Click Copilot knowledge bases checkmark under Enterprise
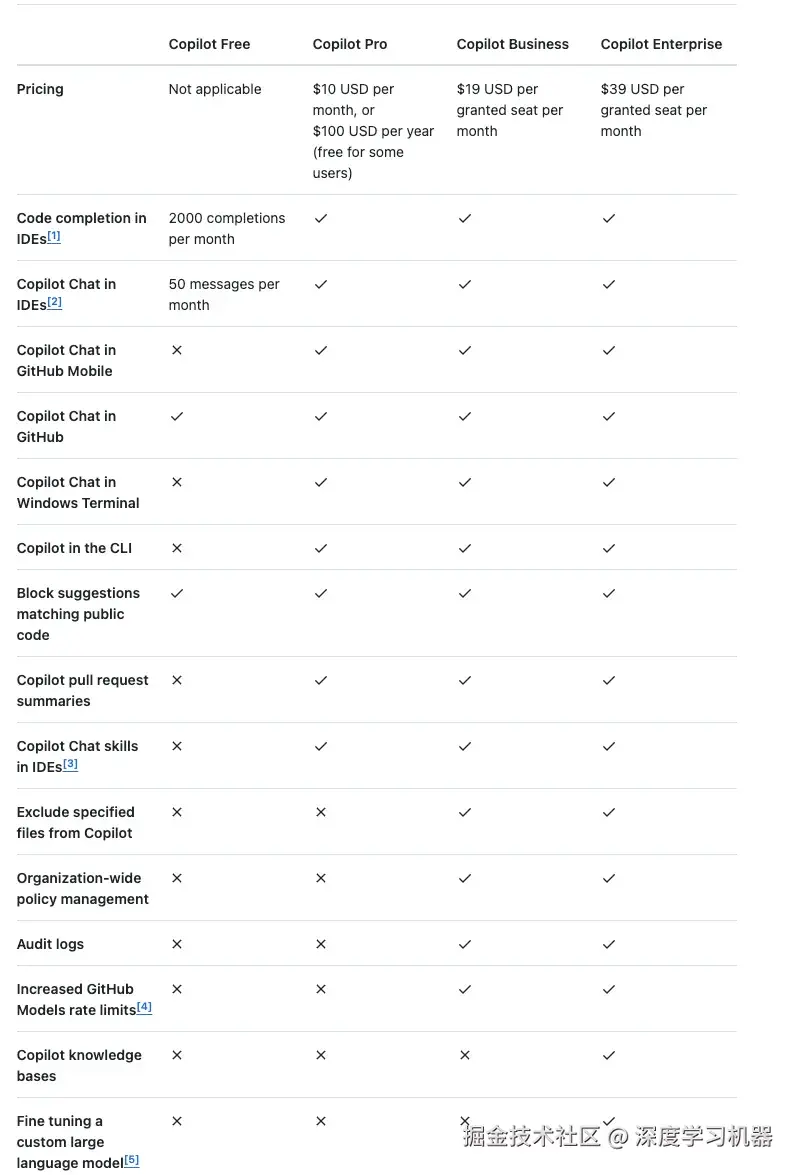799x1175 pixels. tap(609, 1055)
